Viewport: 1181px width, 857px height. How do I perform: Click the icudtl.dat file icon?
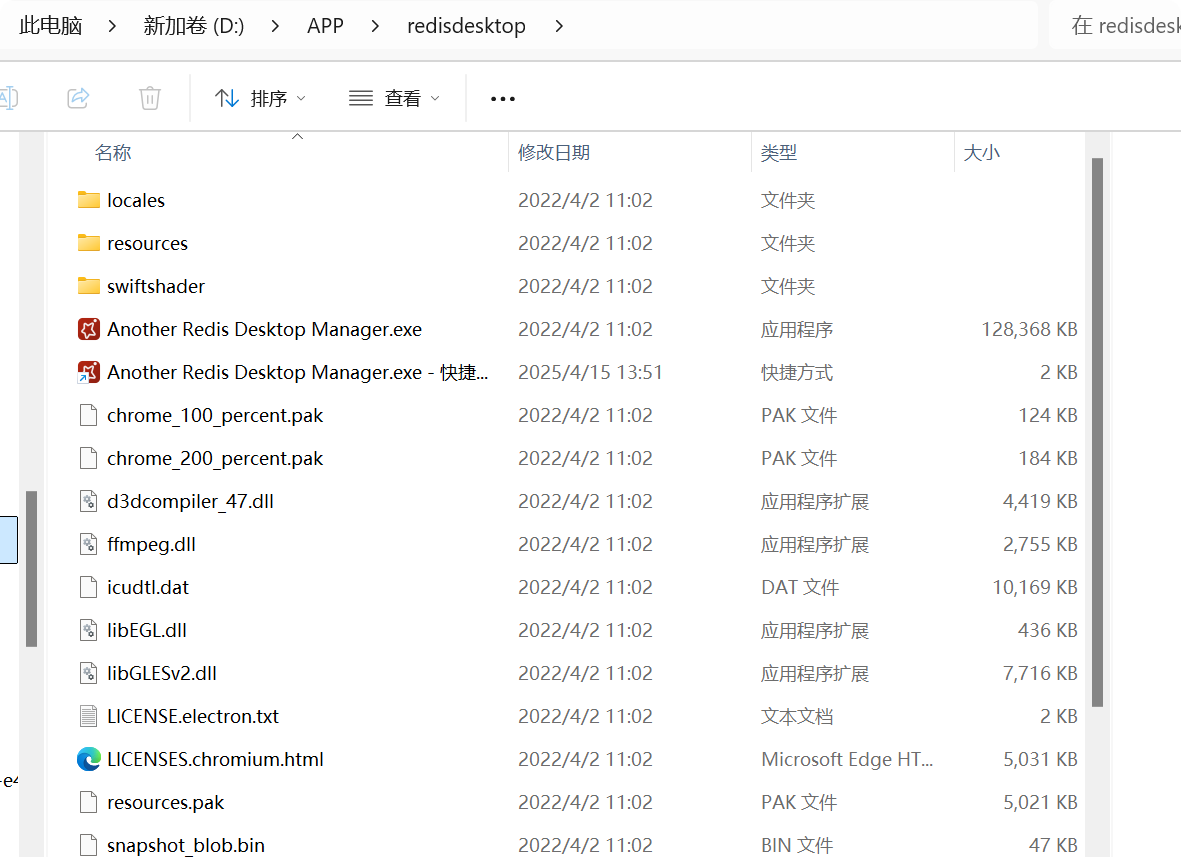[88, 587]
